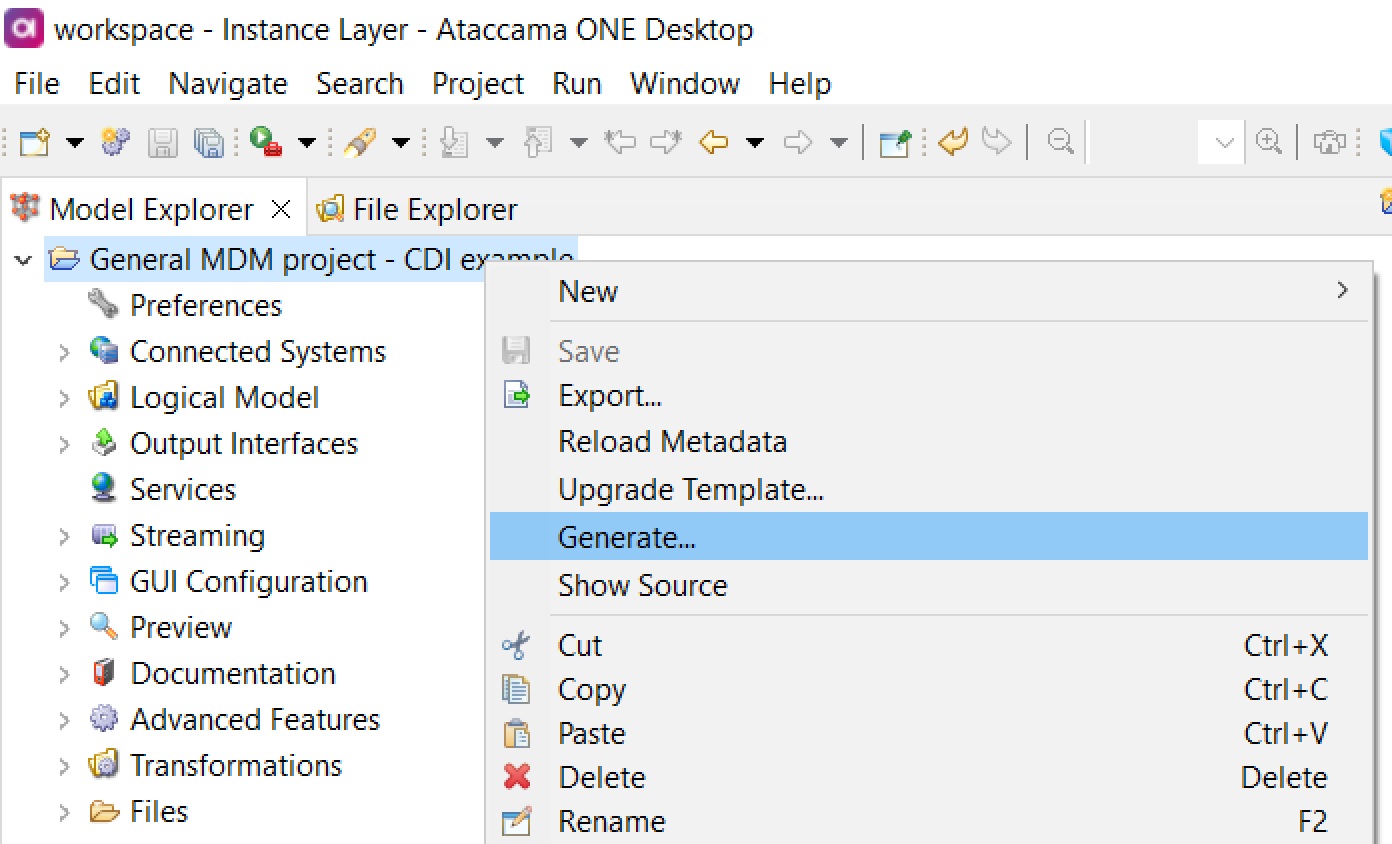Open the Navigate menu

click(x=228, y=83)
